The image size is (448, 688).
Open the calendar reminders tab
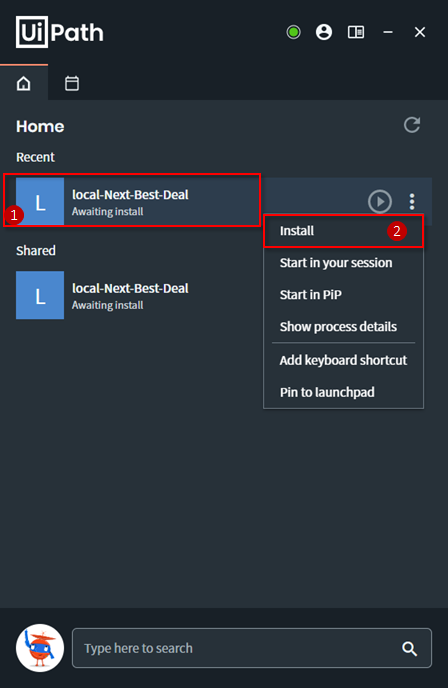pos(72,83)
